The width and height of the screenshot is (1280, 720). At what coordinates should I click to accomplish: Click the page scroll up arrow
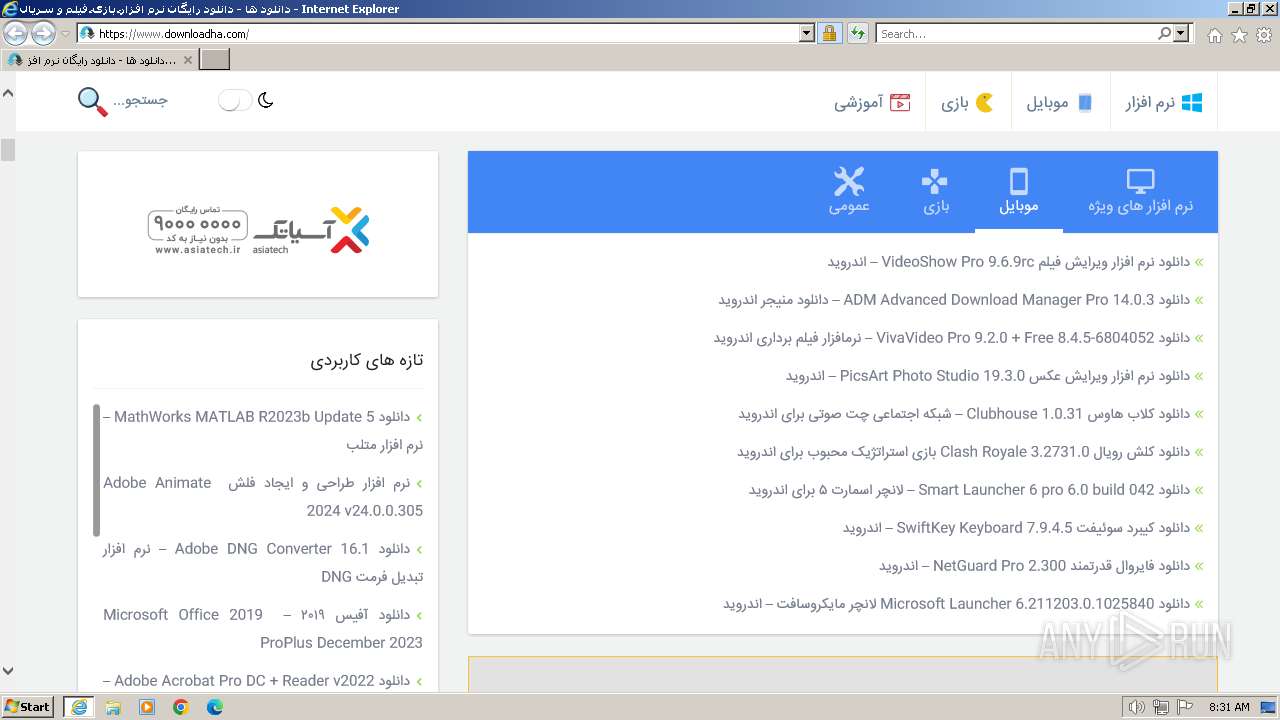coord(8,93)
